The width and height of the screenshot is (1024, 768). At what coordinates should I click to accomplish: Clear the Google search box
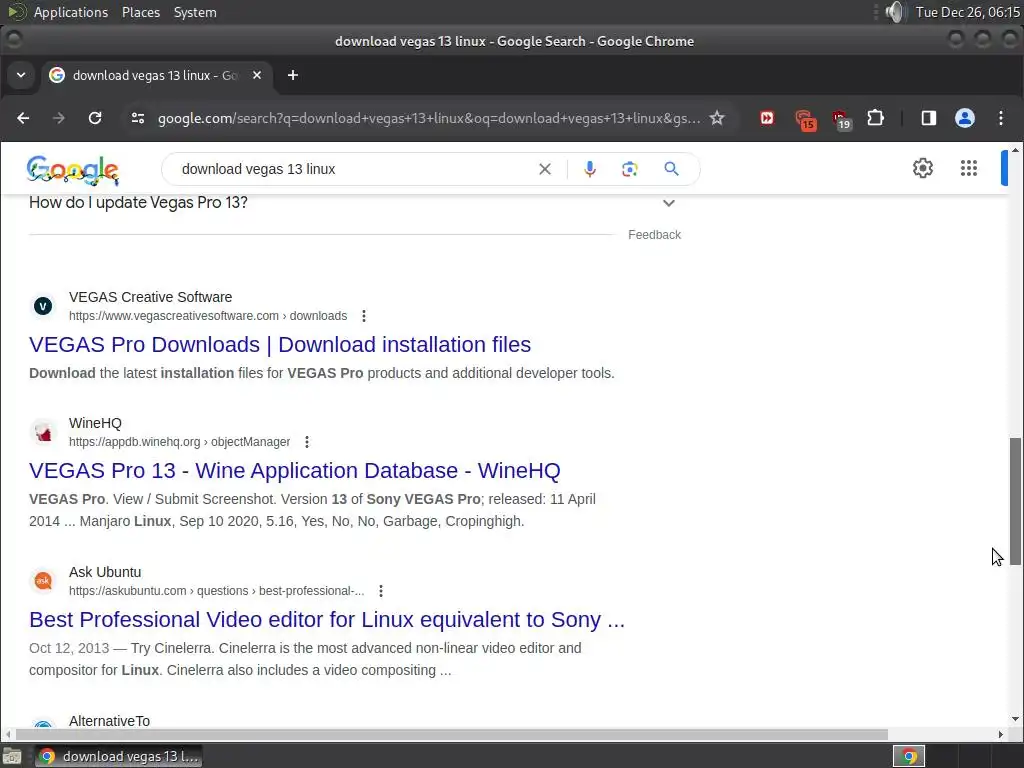coord(545,169)
